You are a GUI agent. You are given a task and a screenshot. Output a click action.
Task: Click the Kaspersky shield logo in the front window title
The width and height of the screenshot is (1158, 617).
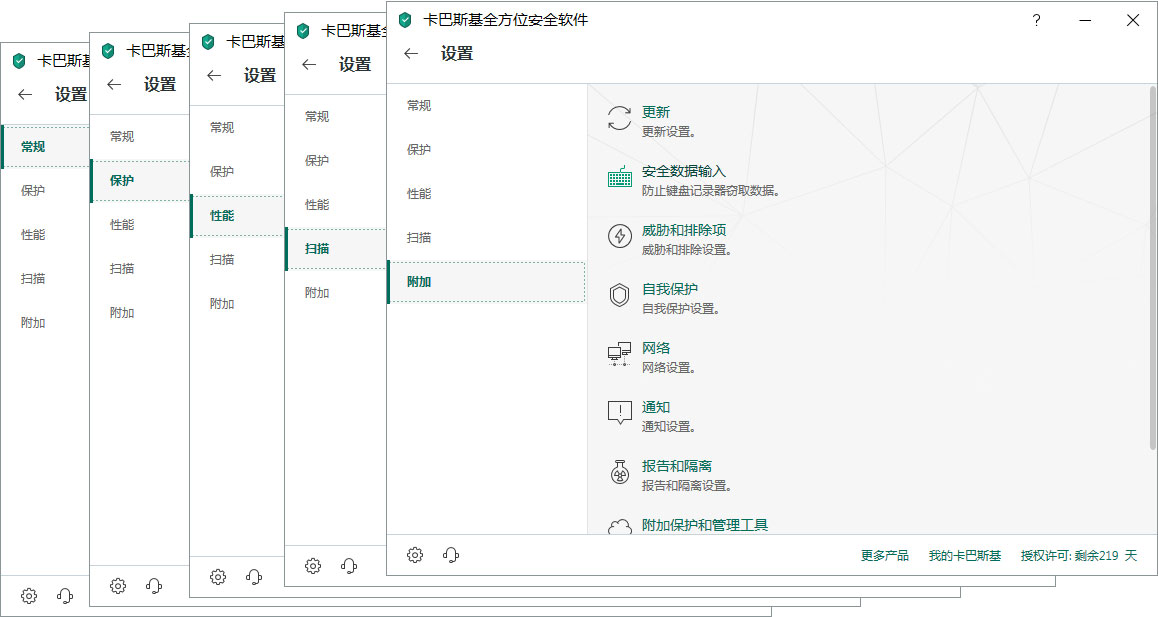405,20
